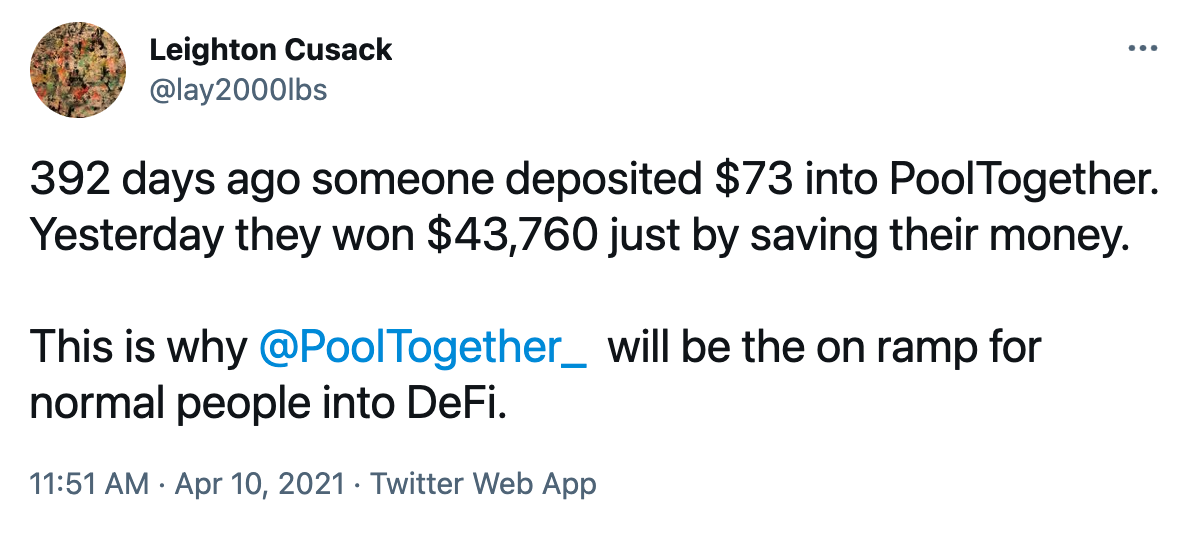
Task: Click the Apr 10, 2021 date
Action: pyautogui.click(x=260, y=484)
